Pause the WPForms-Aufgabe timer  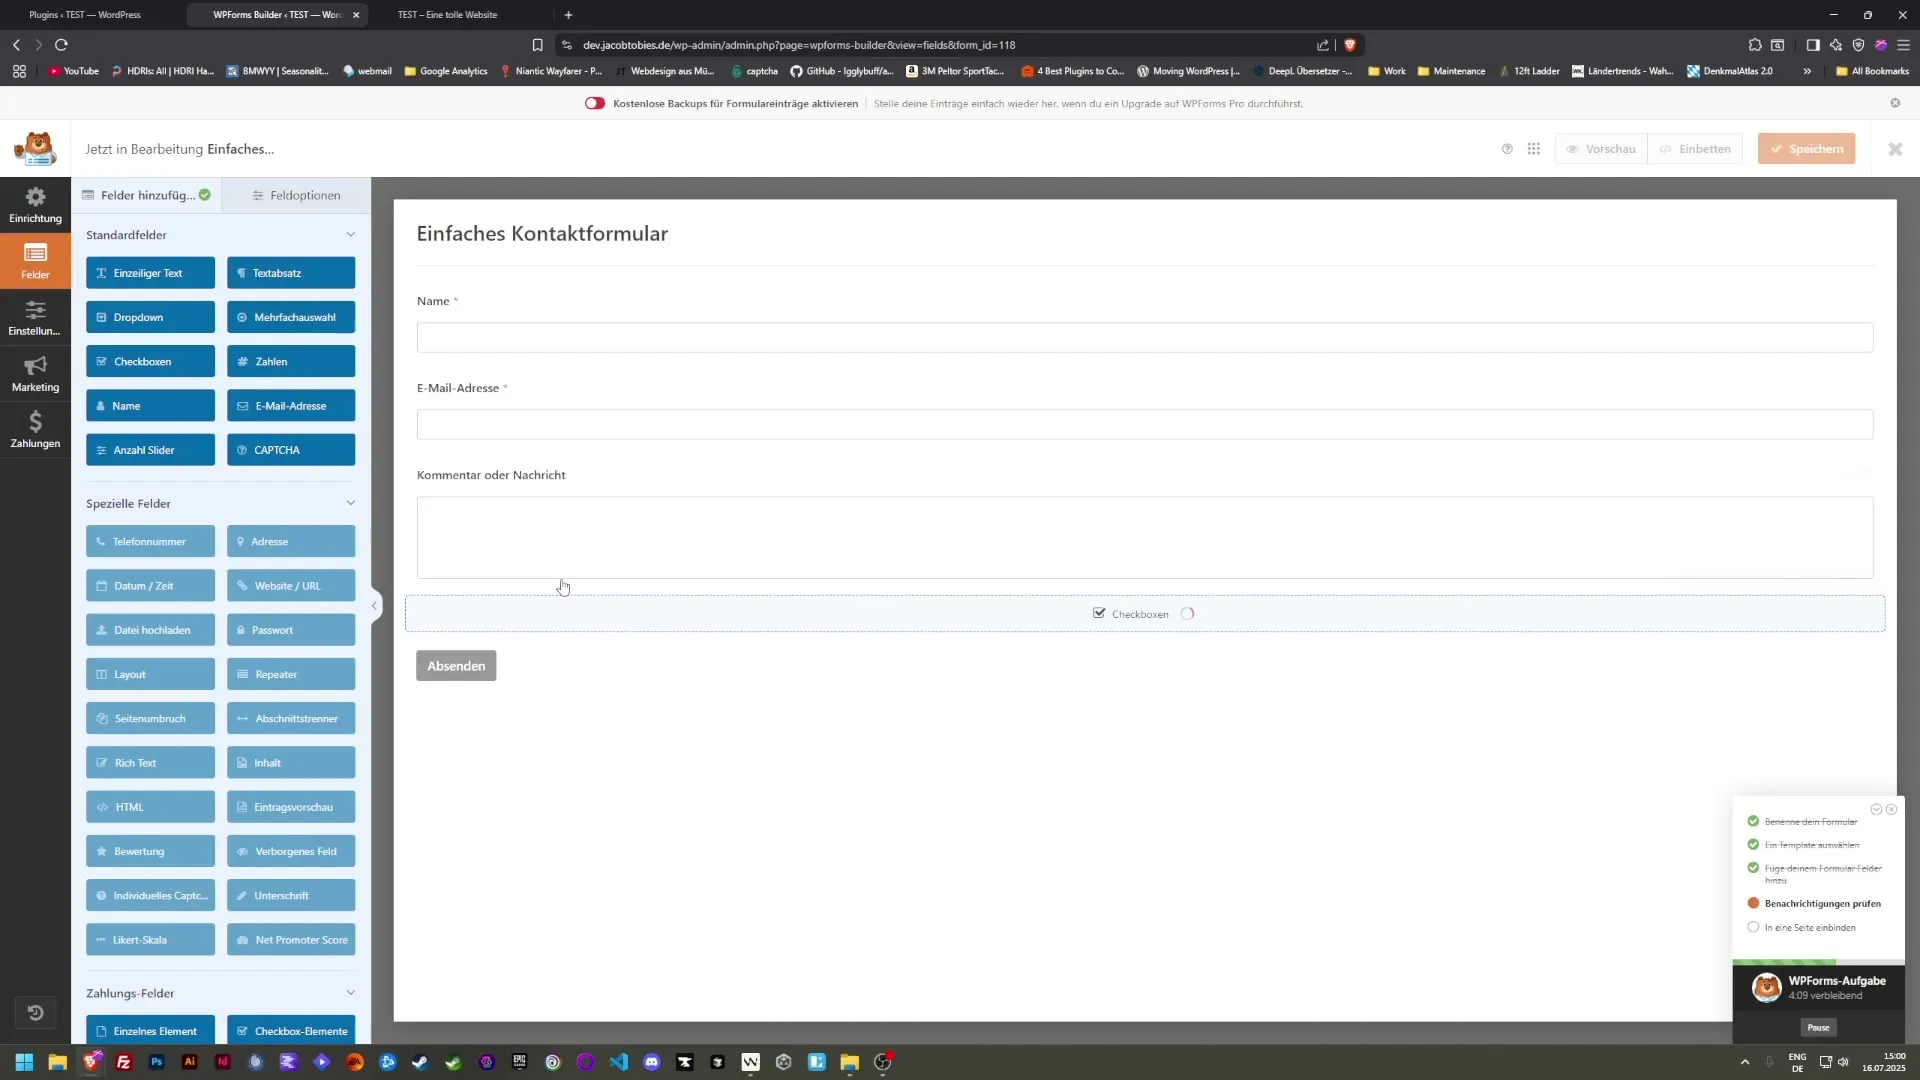[x=1818, y=1027]
